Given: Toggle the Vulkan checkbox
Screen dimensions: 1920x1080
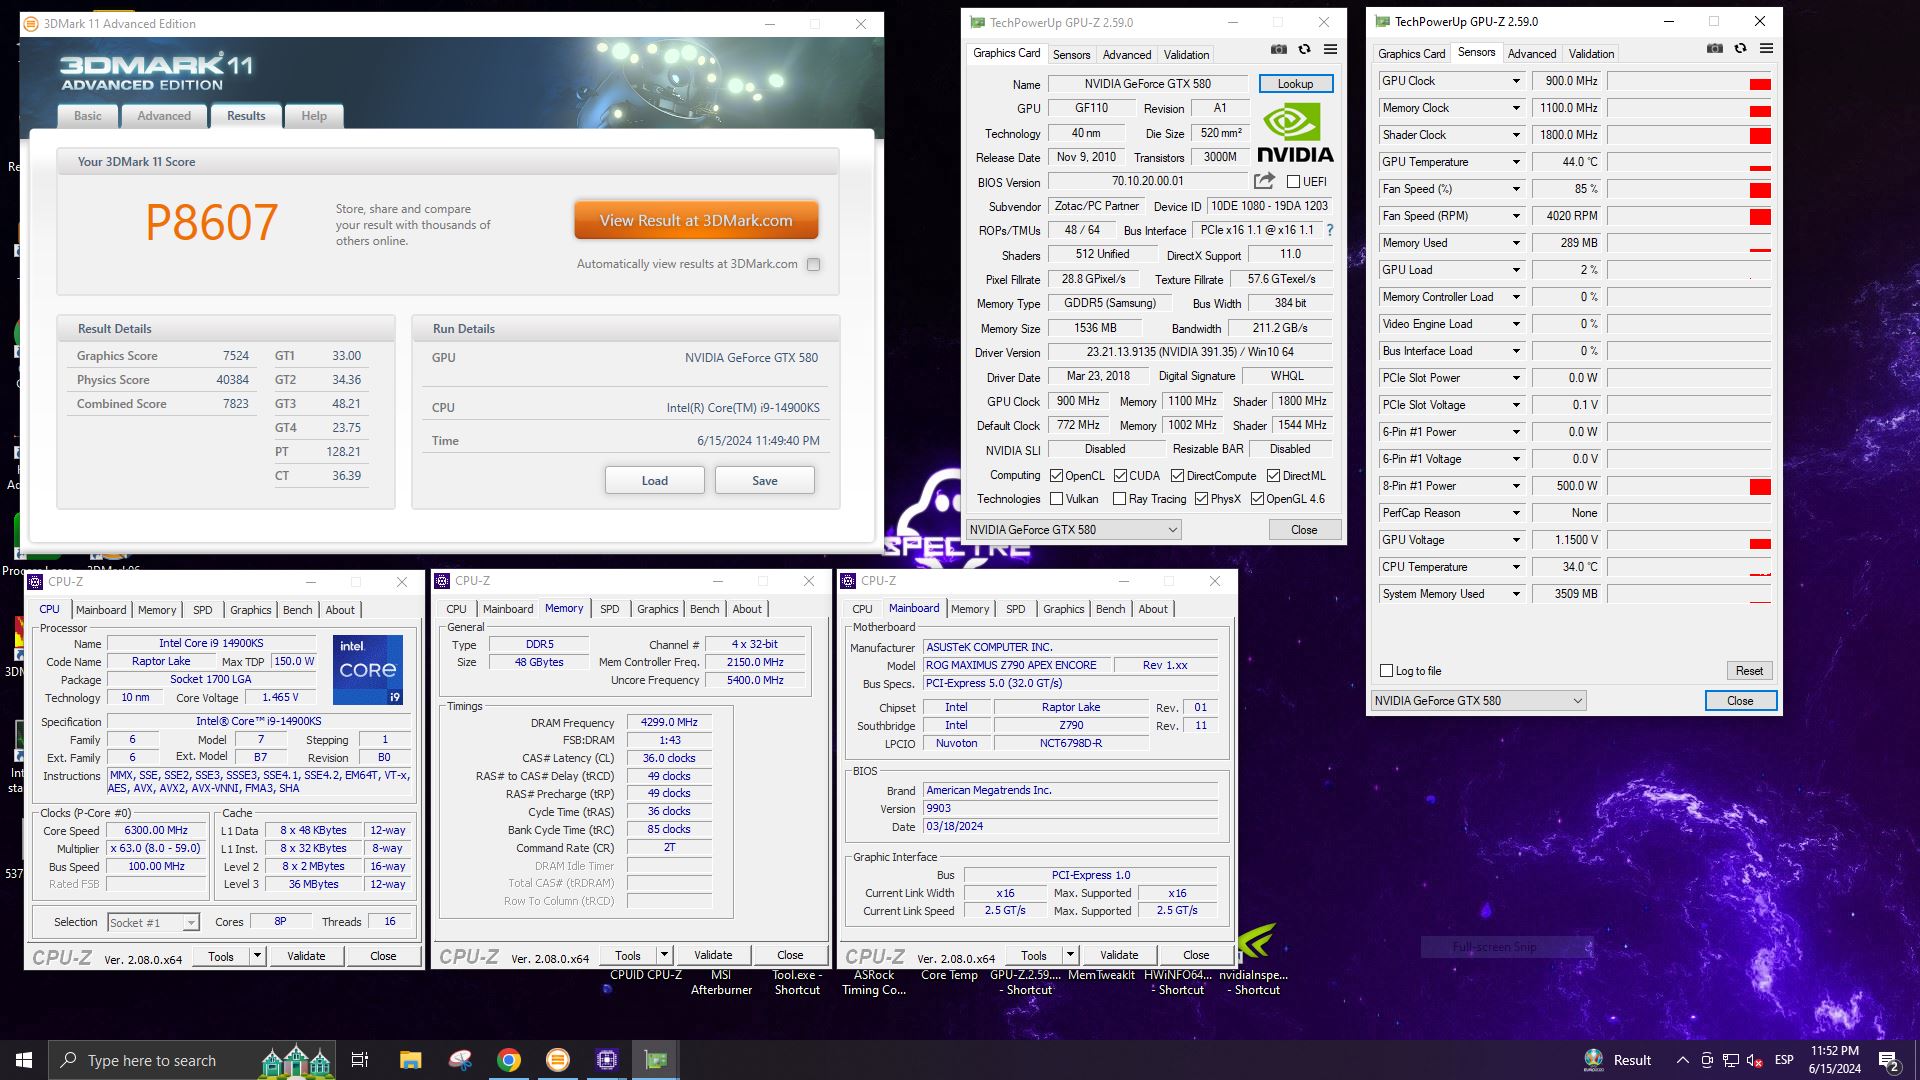Looking at the screenshot, I should coord(1056,499).
